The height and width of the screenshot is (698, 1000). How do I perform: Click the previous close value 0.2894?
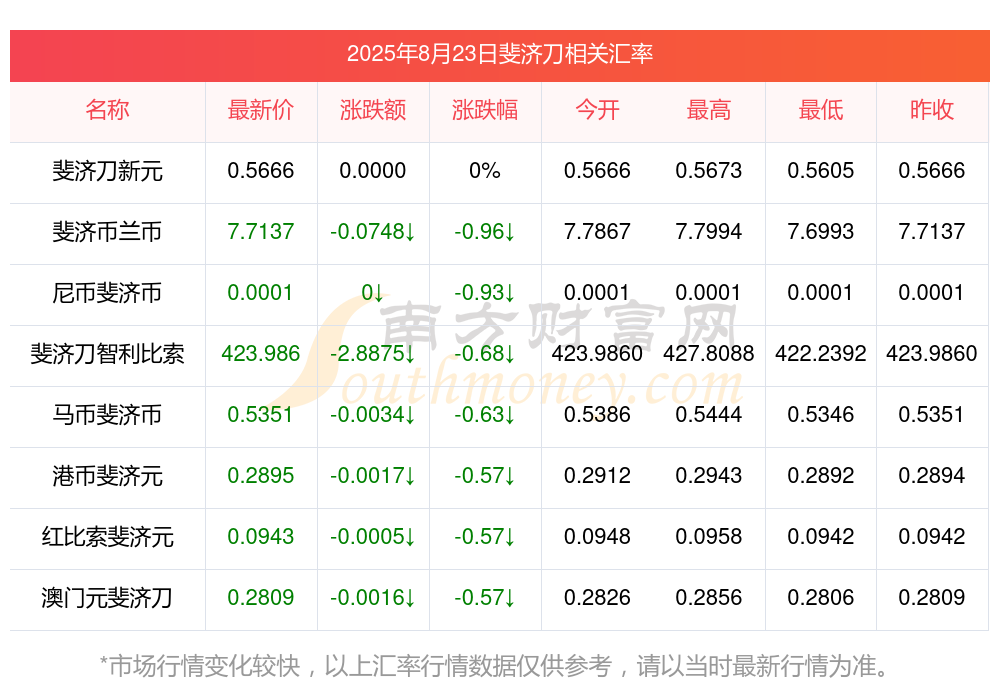click(x=932, y=476)
